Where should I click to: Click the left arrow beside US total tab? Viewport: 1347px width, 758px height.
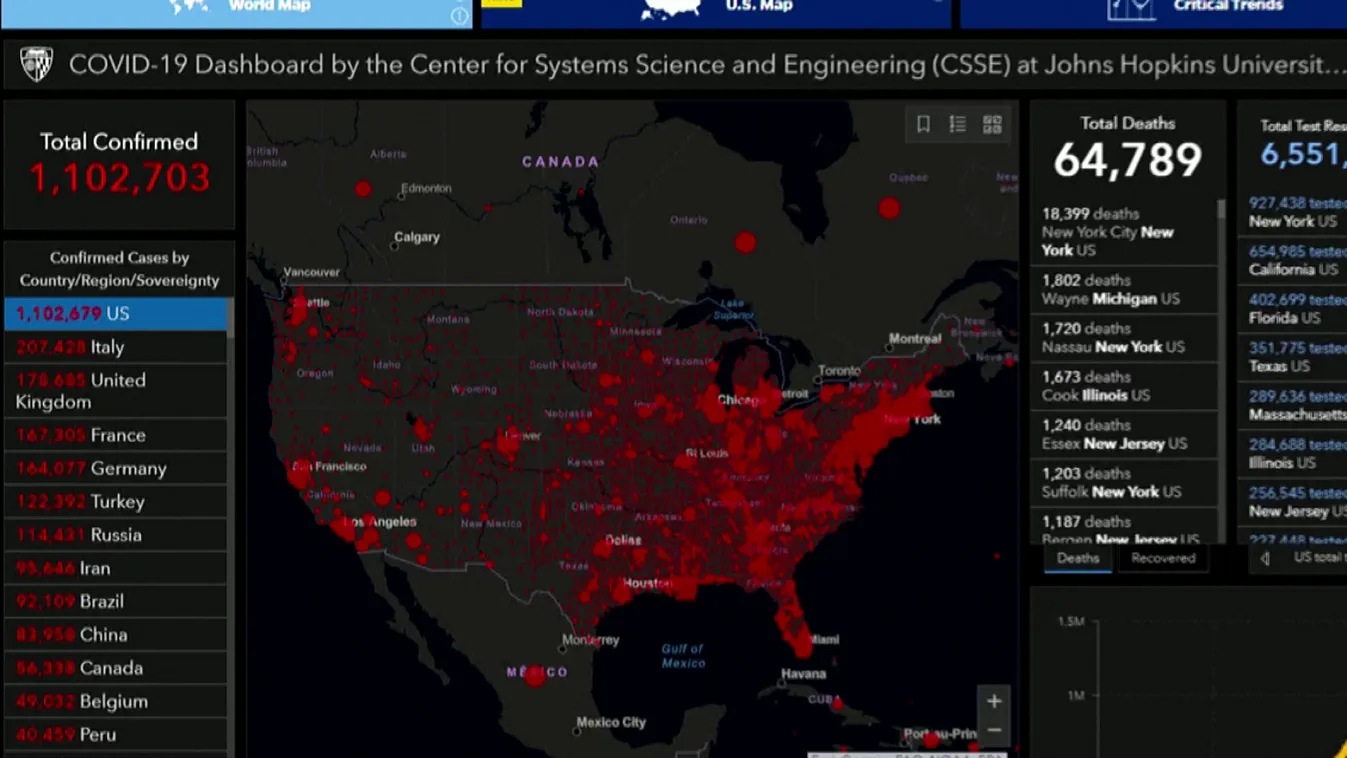1265,558
